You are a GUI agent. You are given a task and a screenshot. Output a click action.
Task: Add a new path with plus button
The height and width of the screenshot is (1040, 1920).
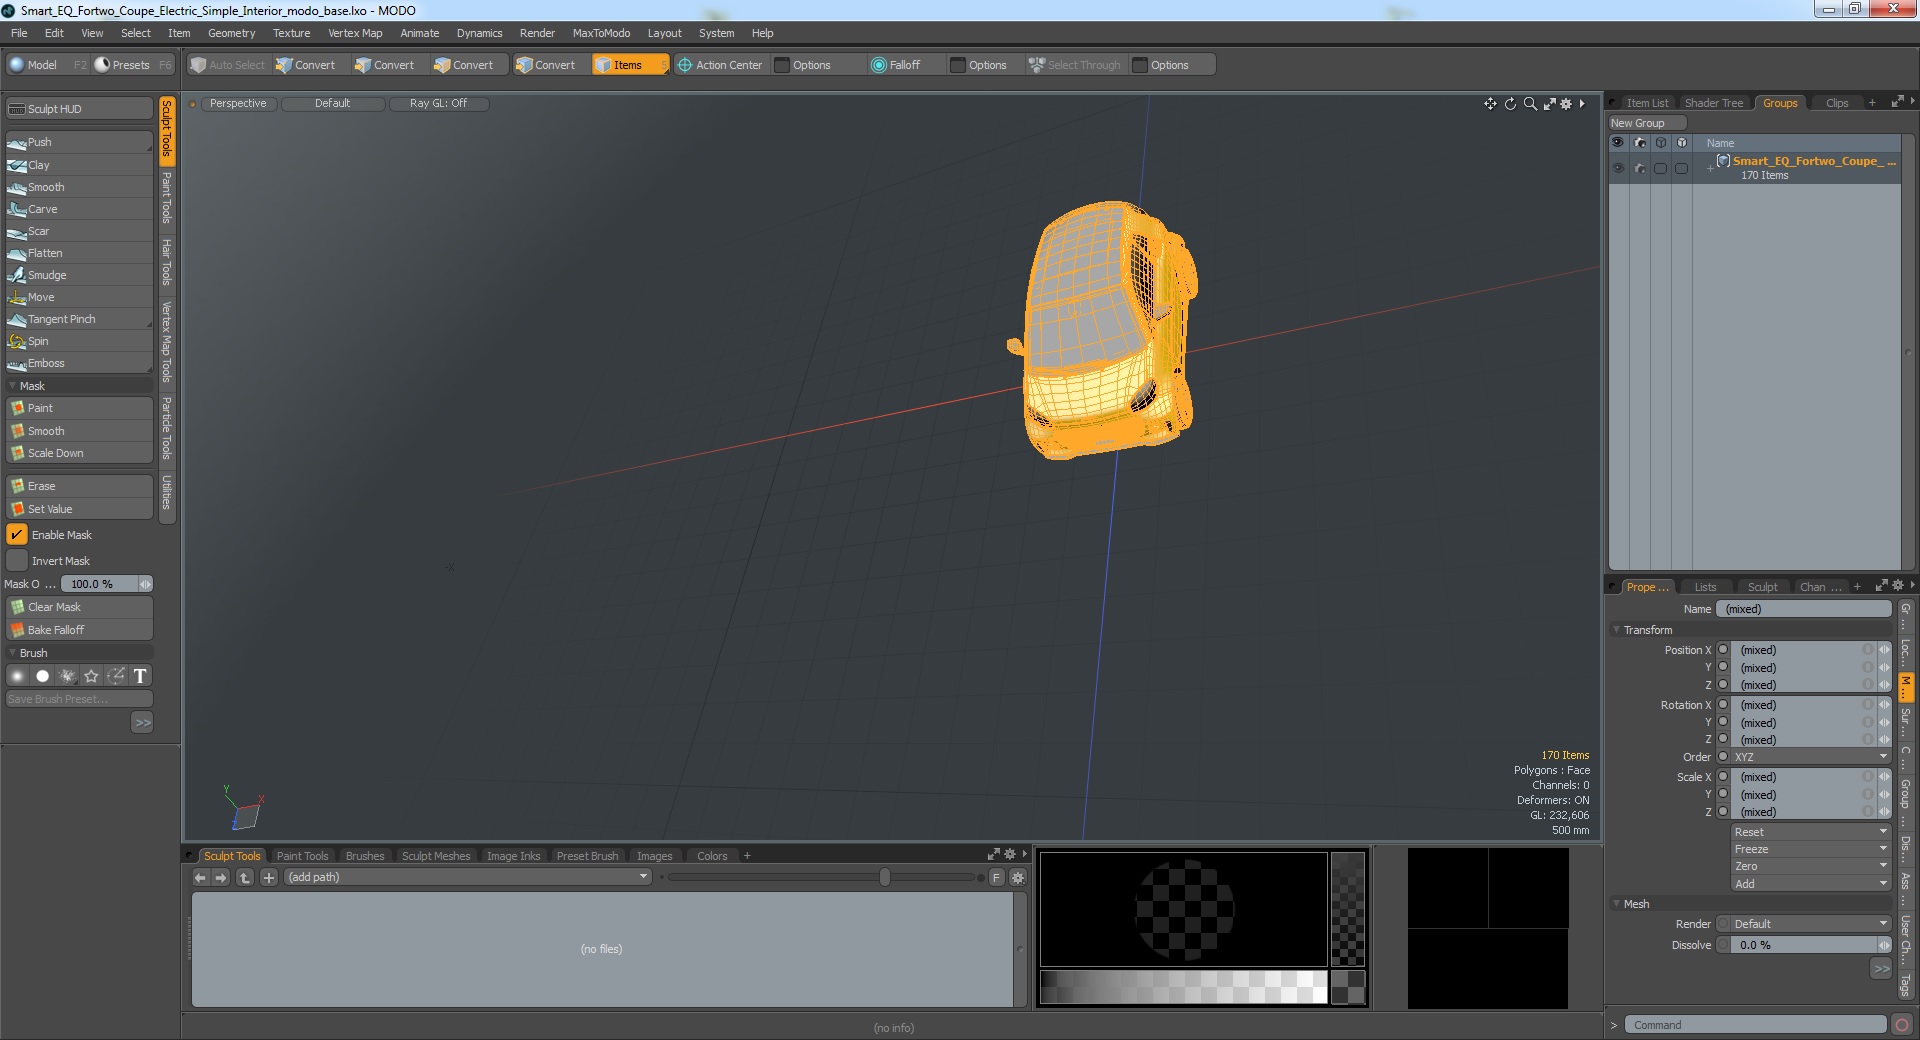(269, 877)
